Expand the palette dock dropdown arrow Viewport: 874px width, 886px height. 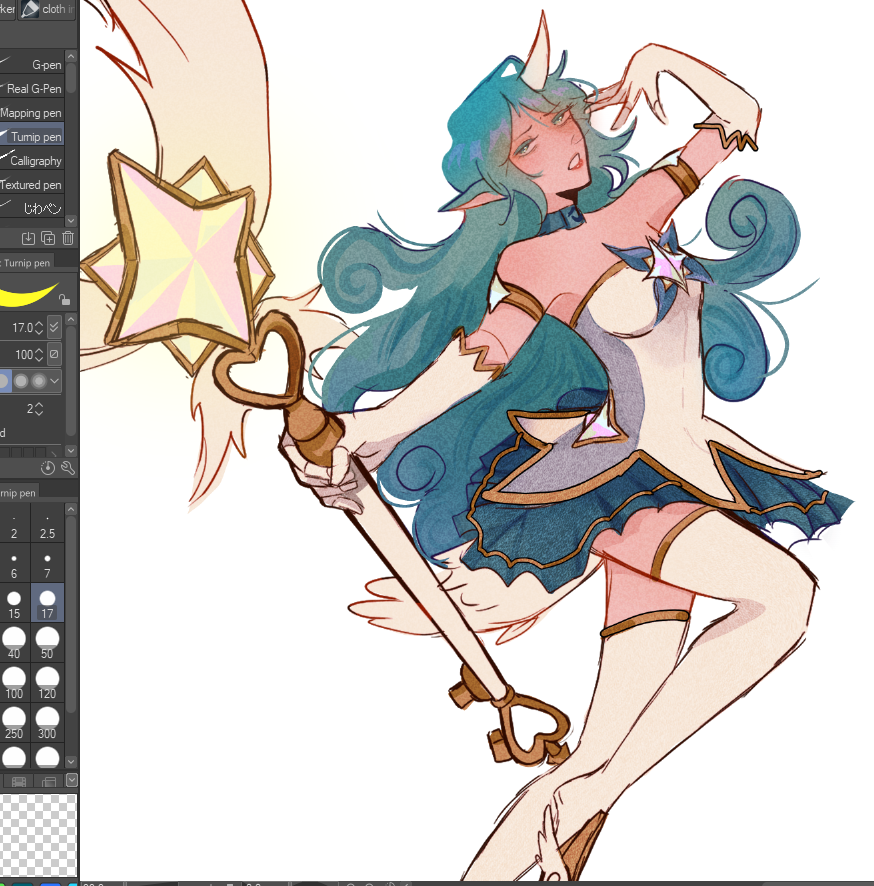click(x=71, y=780)
